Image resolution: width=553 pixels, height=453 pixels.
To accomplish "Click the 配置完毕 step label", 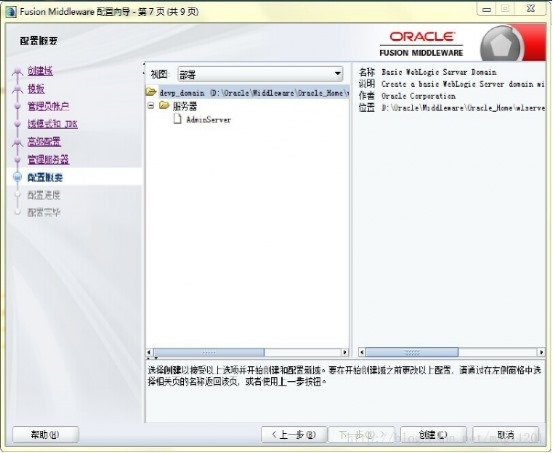I will tap(44, 212).
